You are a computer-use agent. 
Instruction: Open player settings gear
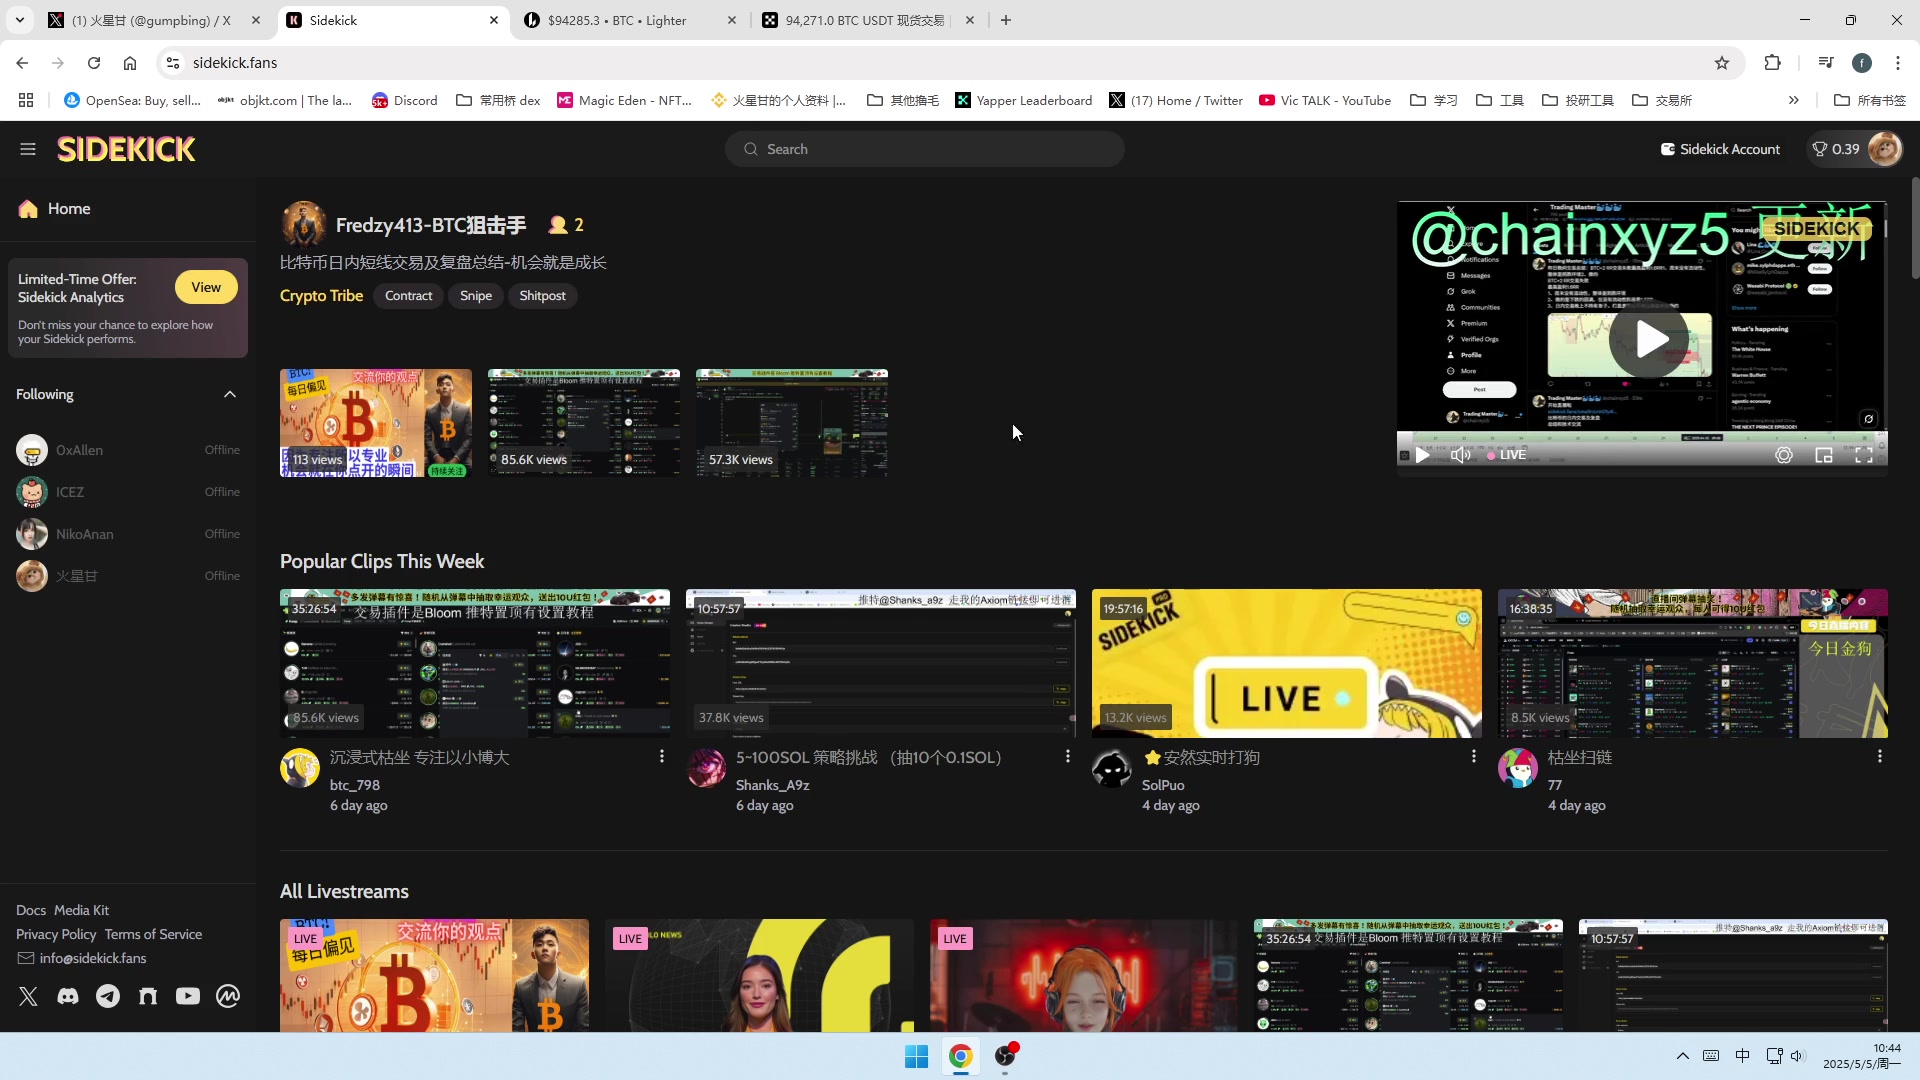click(1784, 455)
